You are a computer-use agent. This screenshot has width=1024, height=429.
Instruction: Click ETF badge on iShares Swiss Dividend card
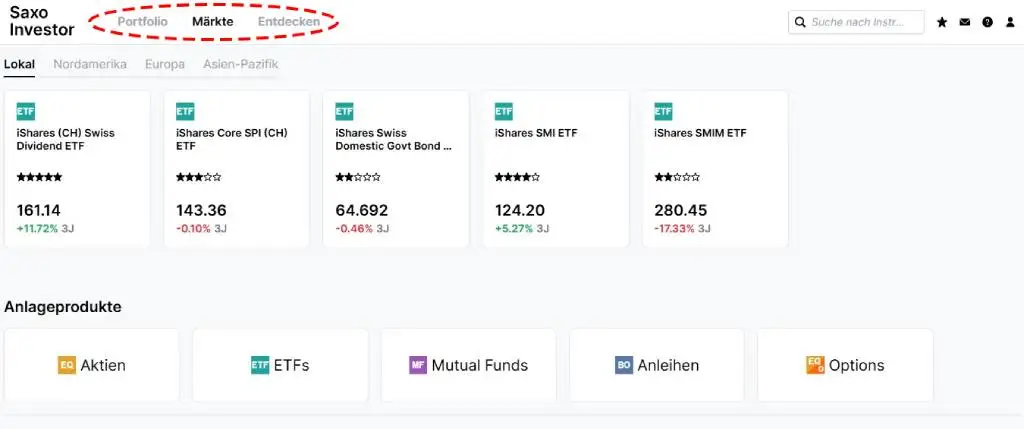click(x=25, y=112)
